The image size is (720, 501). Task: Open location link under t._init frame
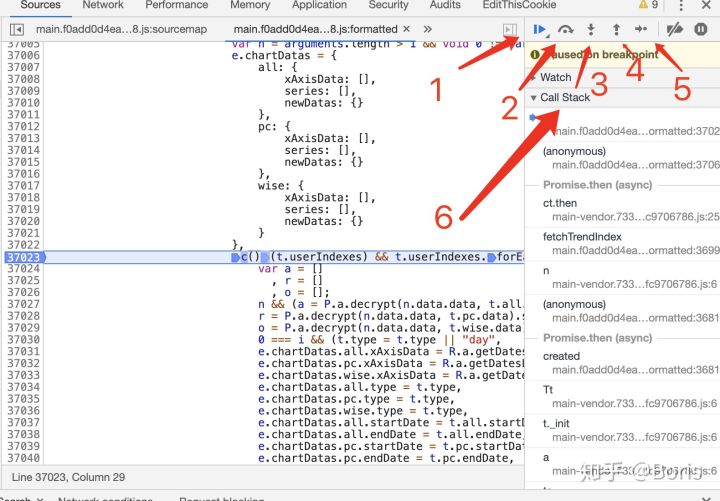(x=634, y=437)
